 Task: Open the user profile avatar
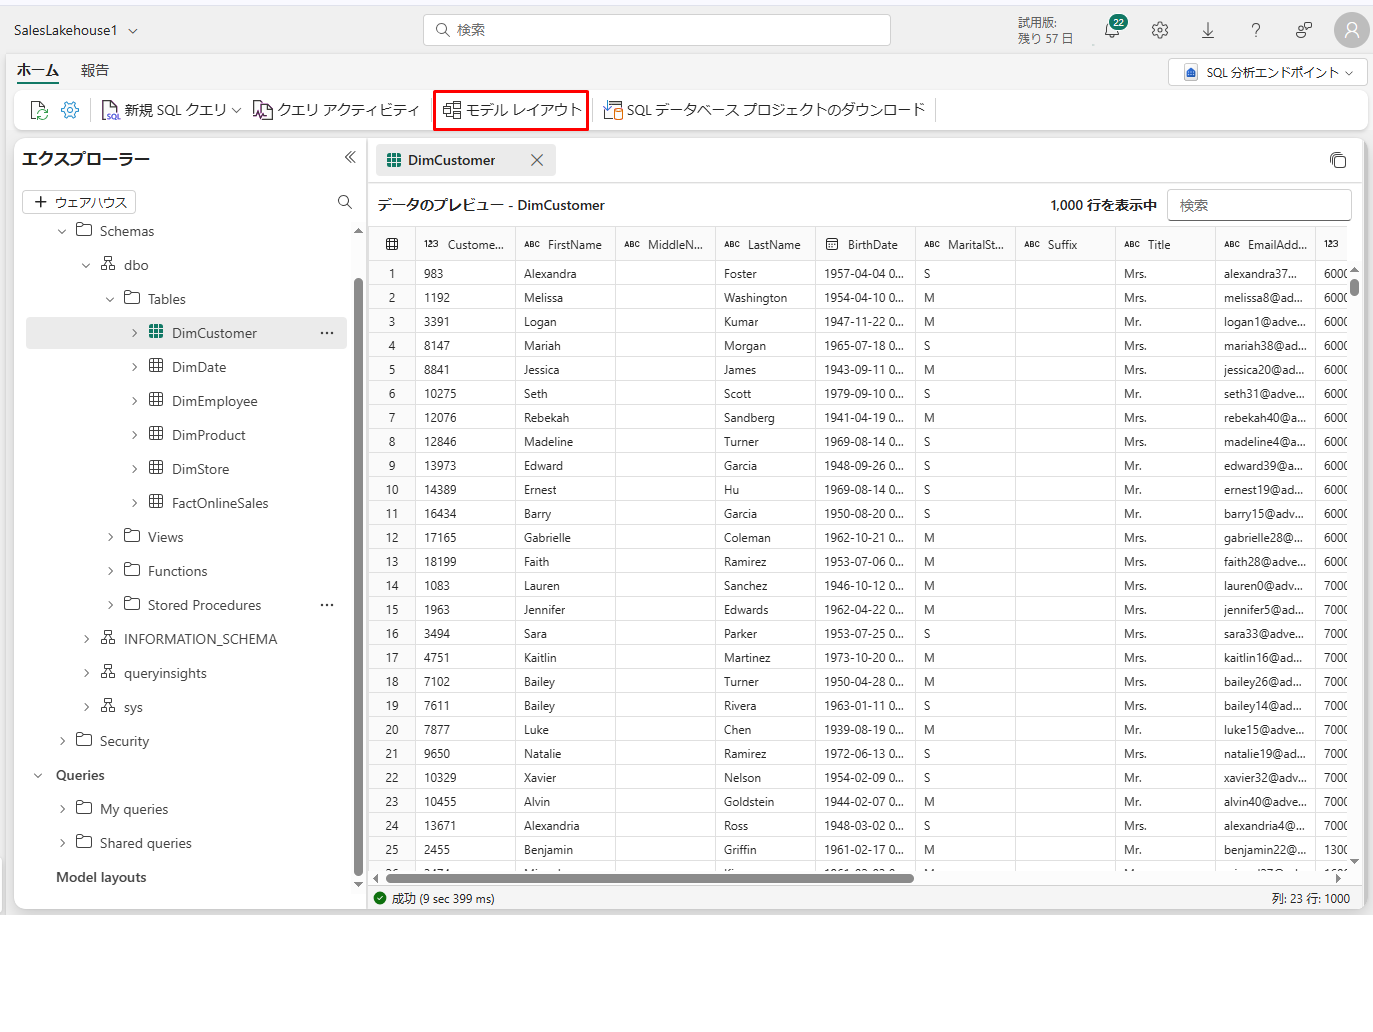click(1352, 30)
